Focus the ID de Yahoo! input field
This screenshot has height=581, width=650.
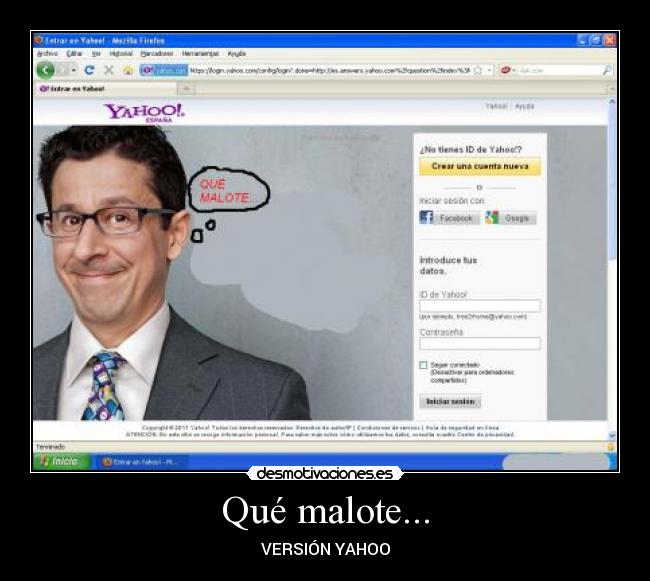tap(480, 306)
